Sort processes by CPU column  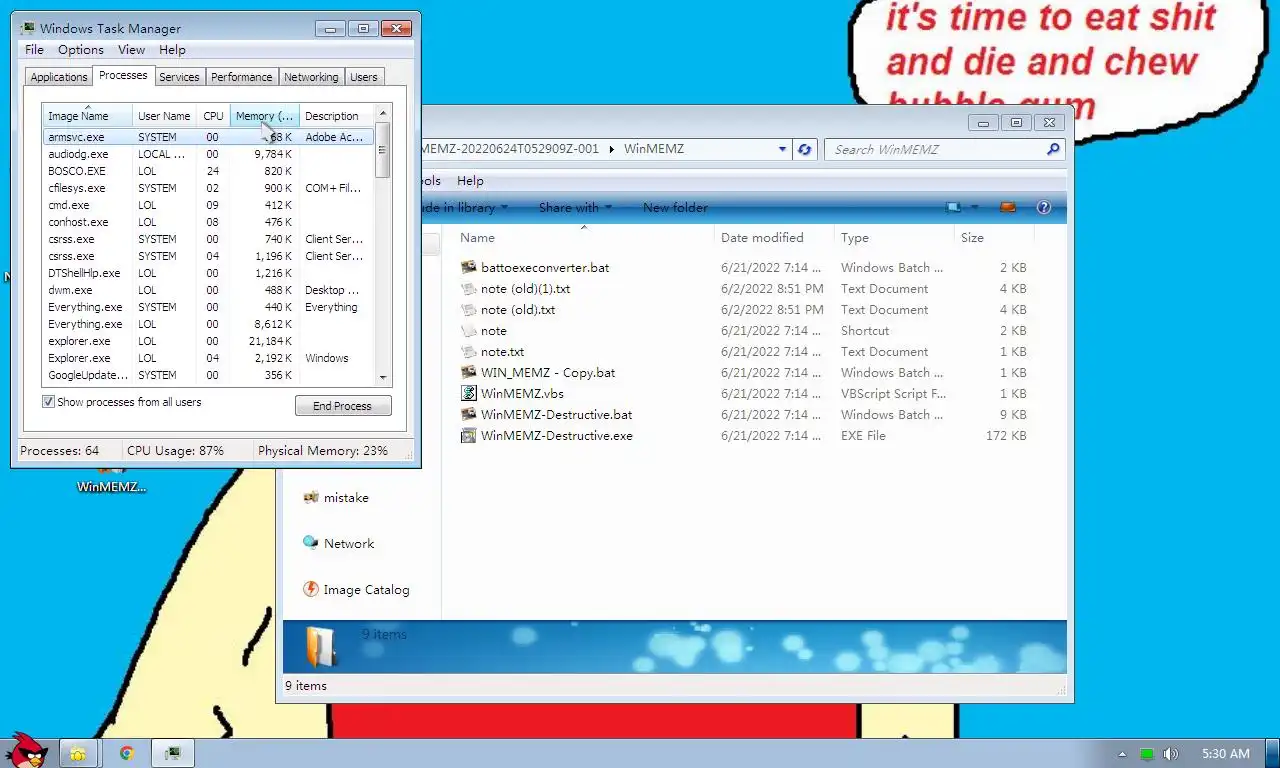point(213,116)
